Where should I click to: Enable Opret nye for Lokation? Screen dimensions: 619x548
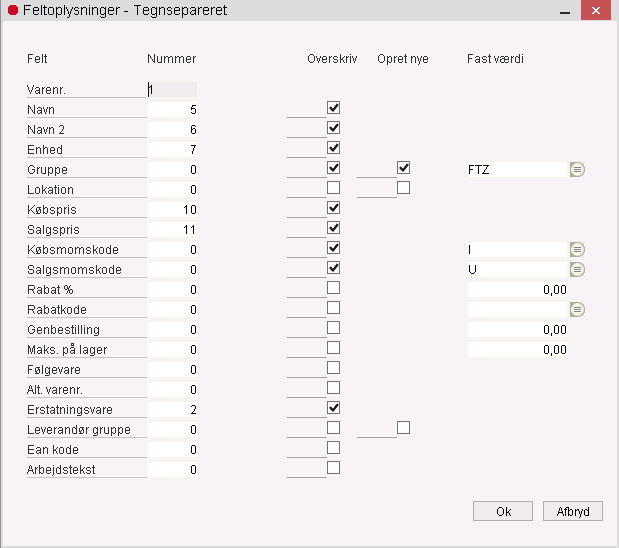click(x=403, y=188)
